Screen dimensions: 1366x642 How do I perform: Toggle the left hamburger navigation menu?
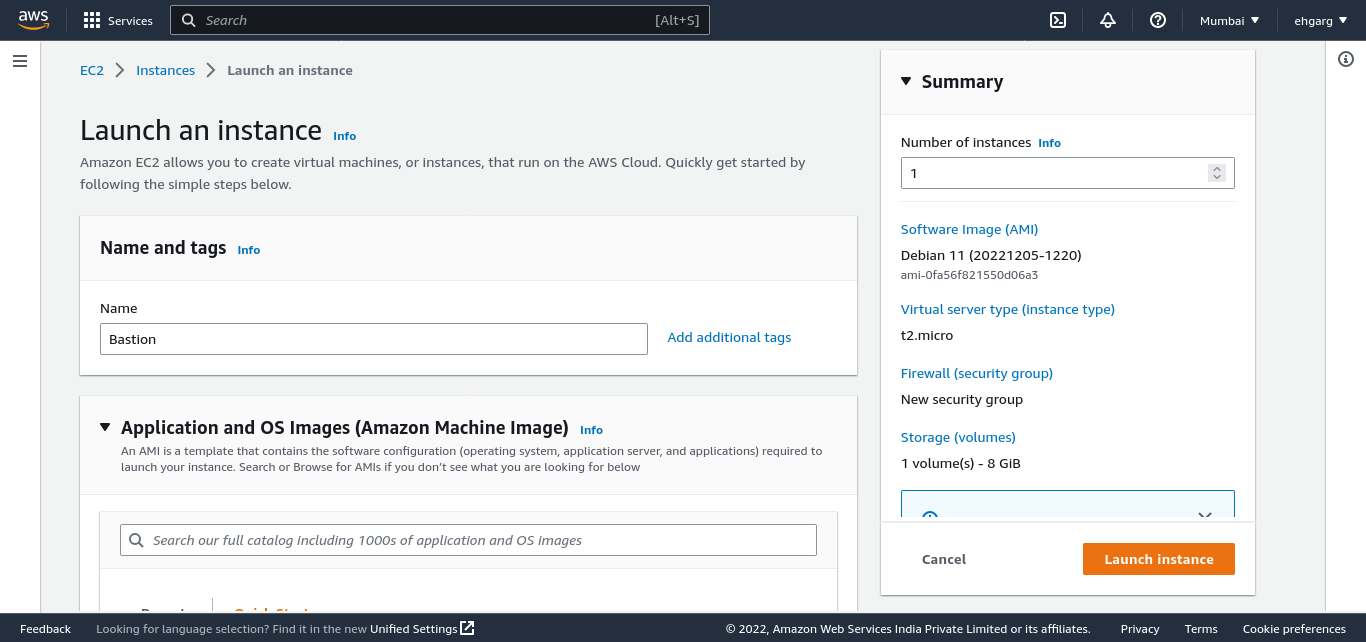tap(20, 61)
